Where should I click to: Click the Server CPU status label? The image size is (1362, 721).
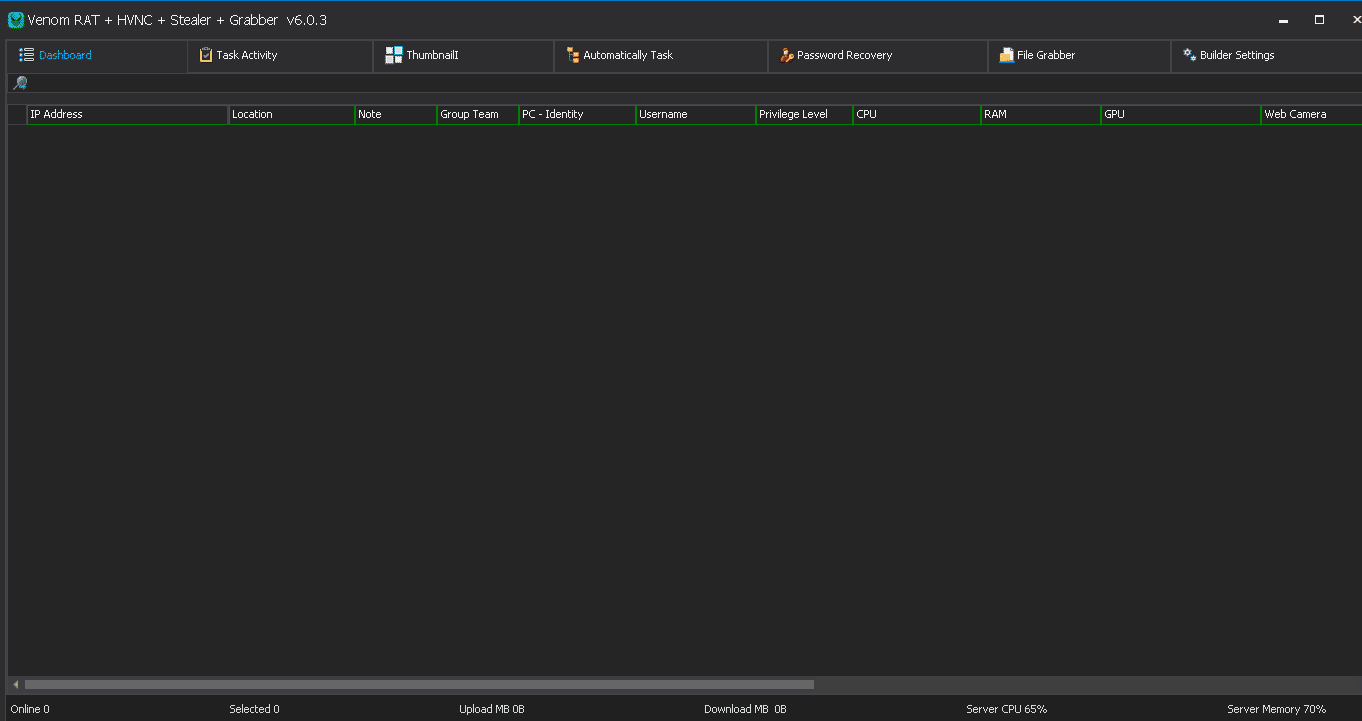(1006, 709)
